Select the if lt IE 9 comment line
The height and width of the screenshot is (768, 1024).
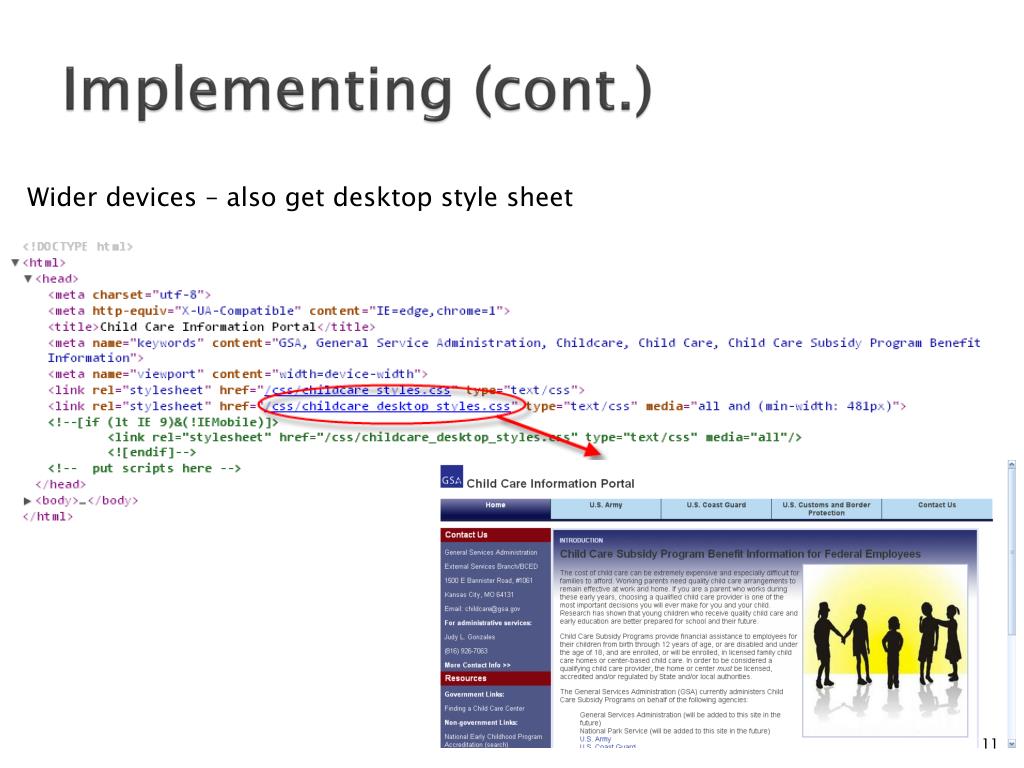click(163, 422)
